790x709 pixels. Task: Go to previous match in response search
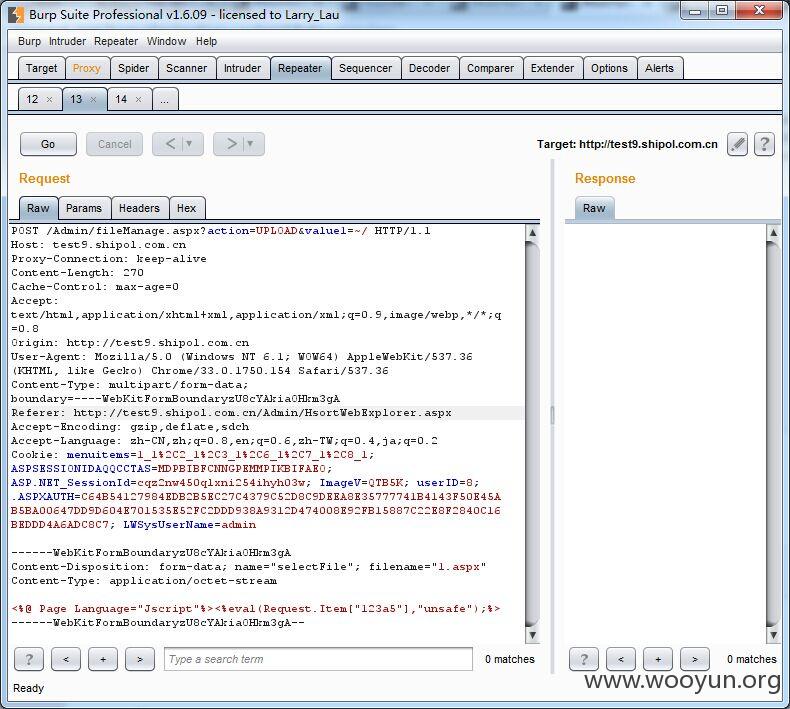pyautogui.click(x=621, y=659)
